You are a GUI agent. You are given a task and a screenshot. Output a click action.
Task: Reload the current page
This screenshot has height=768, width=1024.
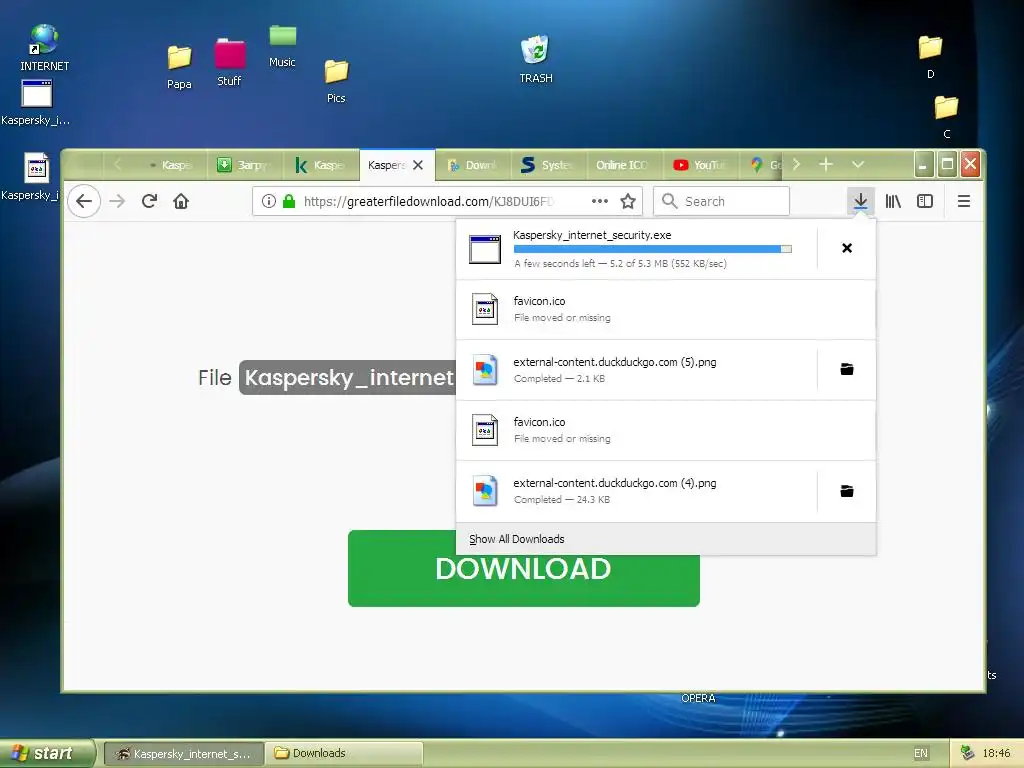(x=150, y=201)
